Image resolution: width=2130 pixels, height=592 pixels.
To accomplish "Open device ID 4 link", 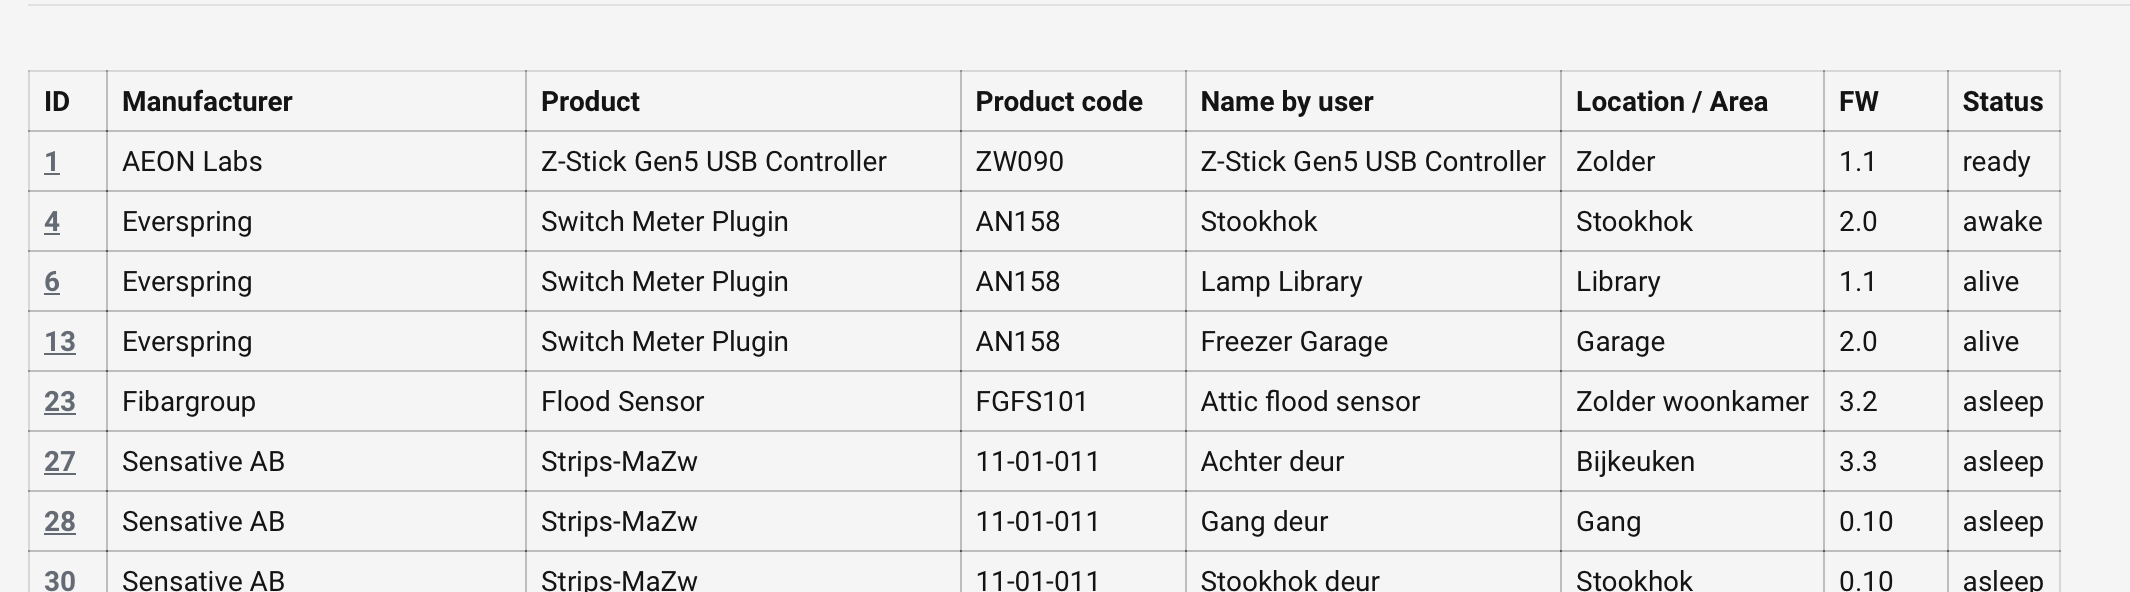I will 52,222.
